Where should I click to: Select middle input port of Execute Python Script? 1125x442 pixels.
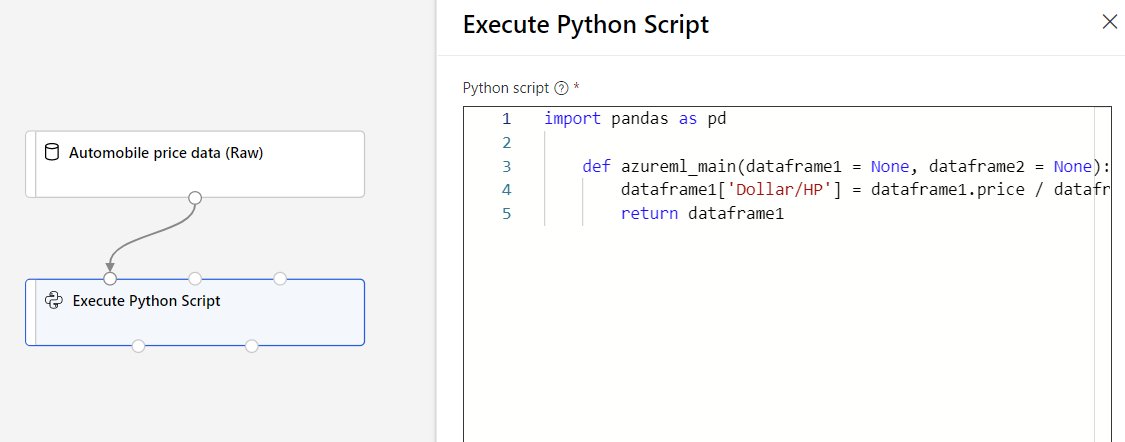(x=195, y=278)
